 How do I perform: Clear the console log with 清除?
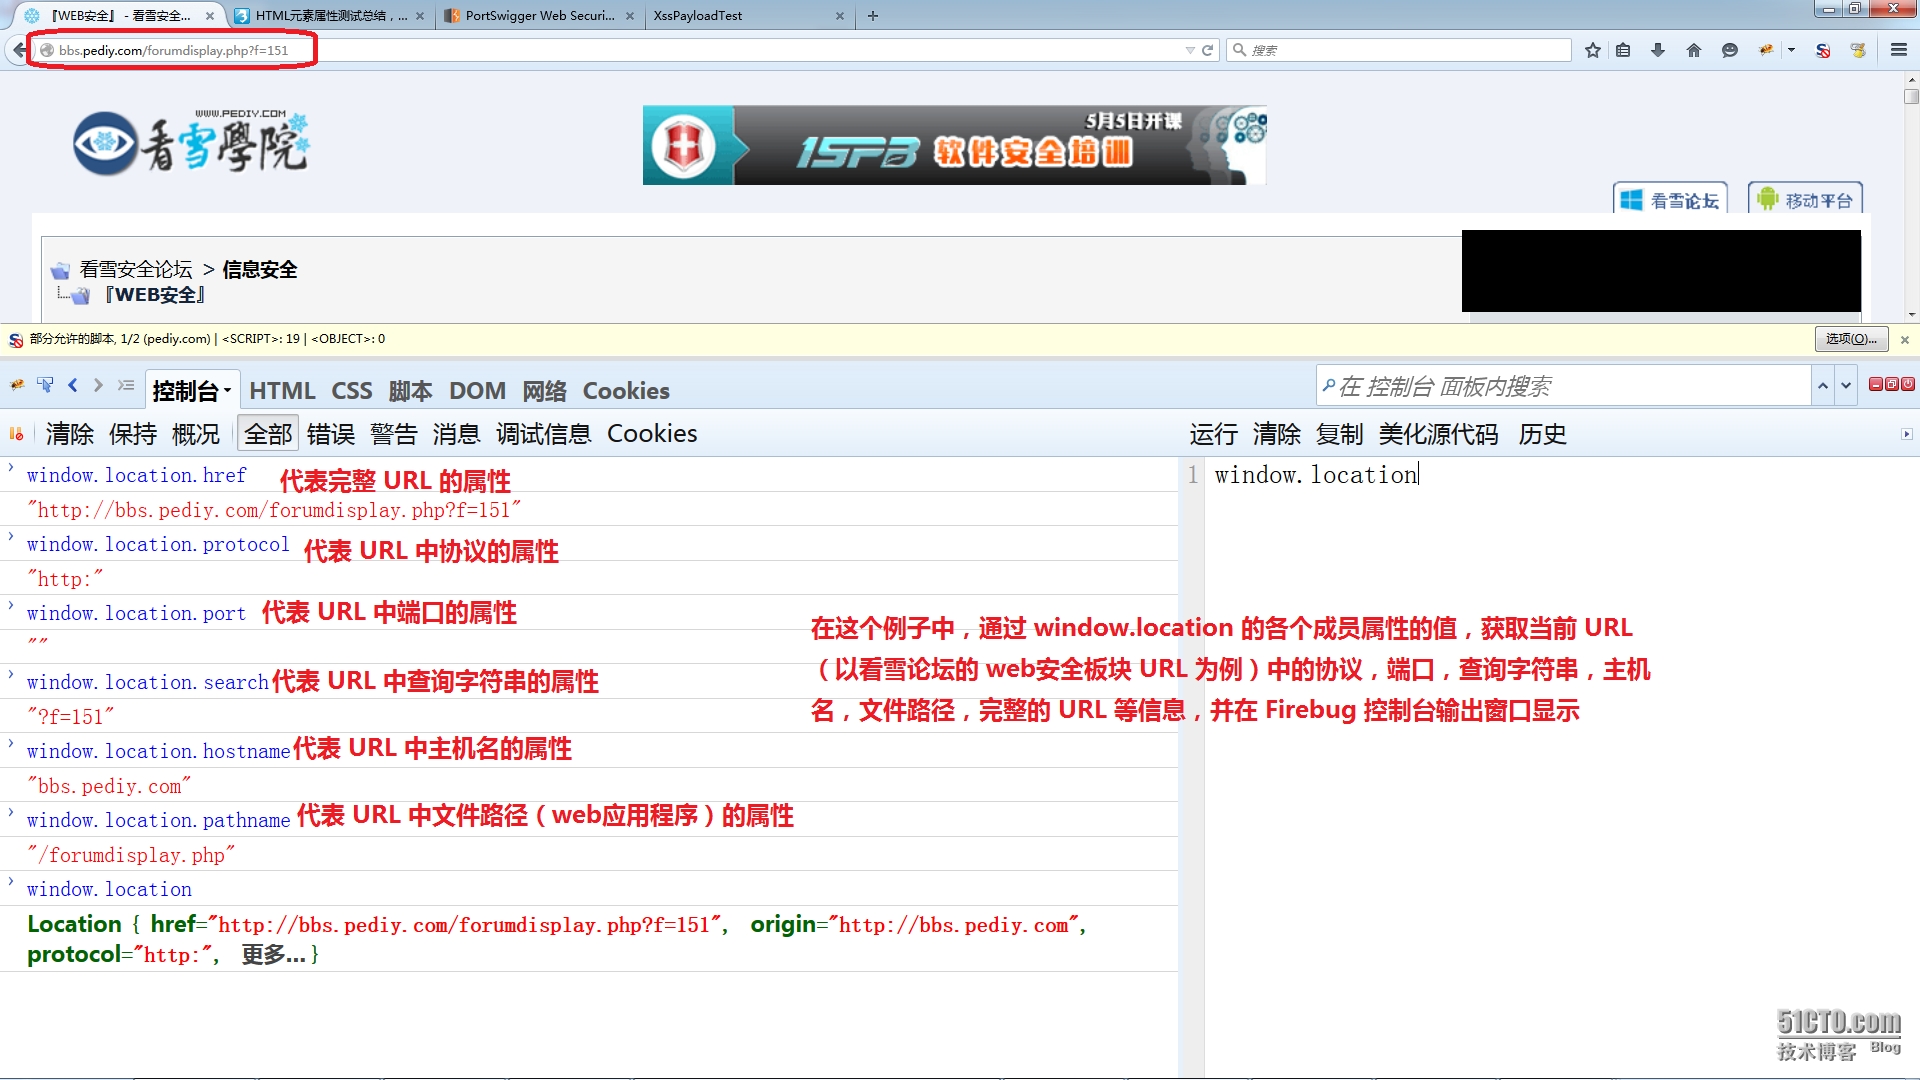(x=69, y=434)
